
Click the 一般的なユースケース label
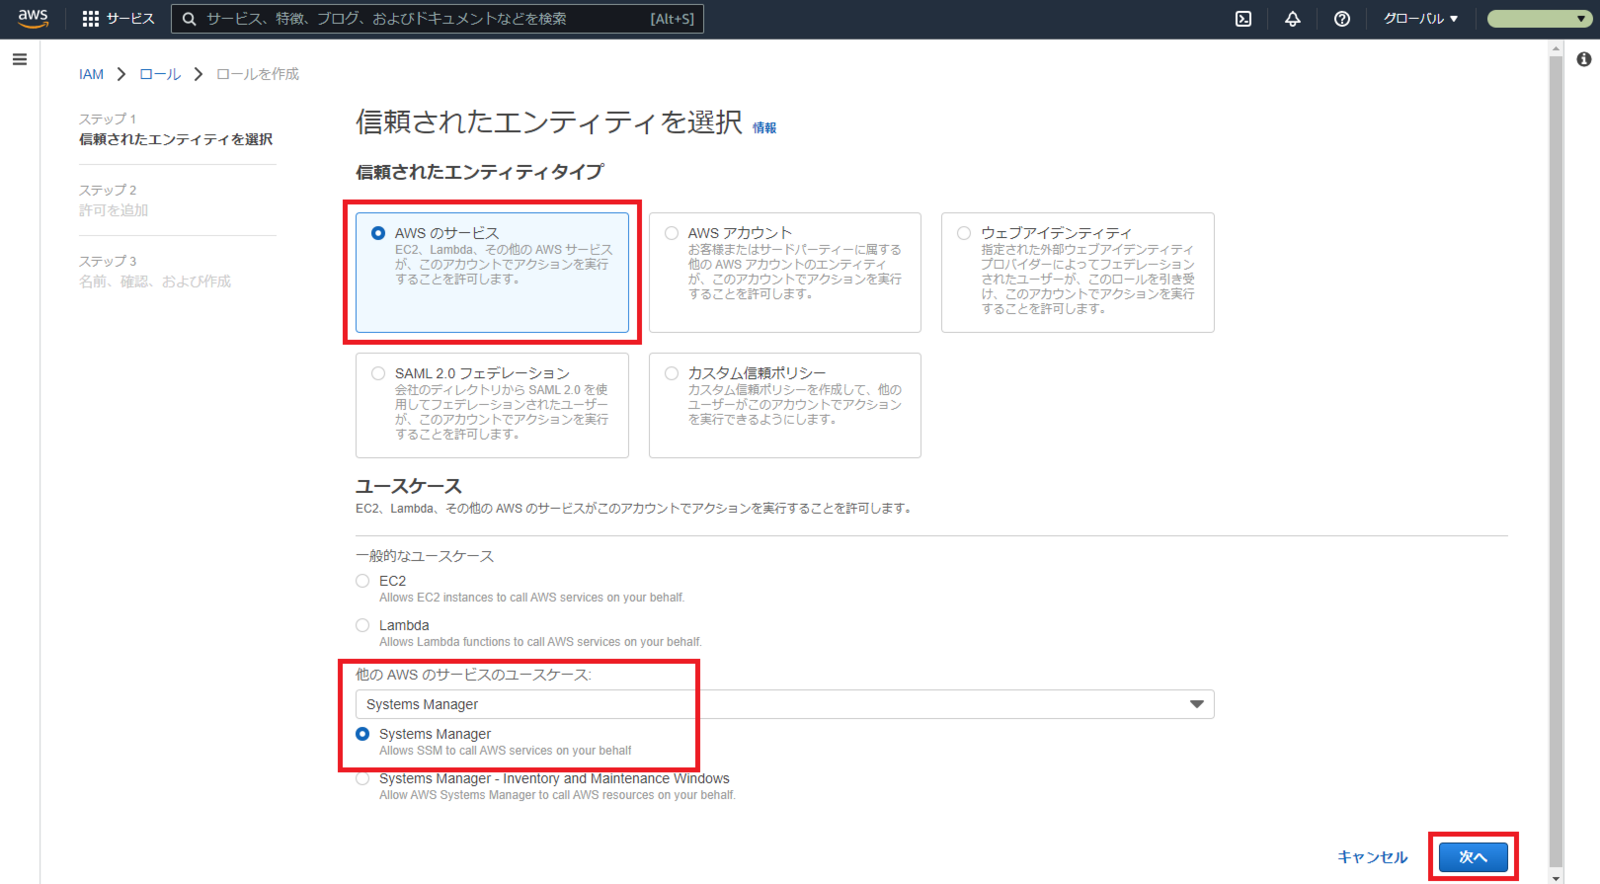(x=424, y=556)
